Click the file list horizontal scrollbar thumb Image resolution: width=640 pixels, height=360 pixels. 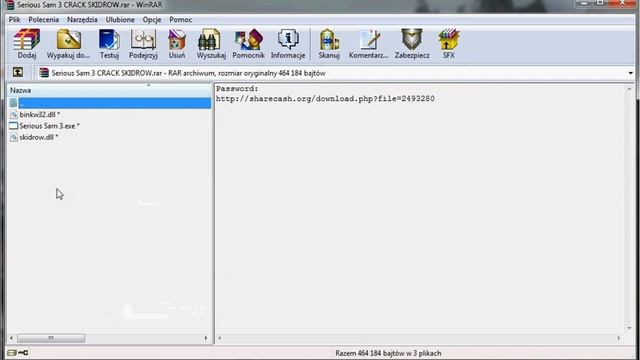tap(51, 338)
